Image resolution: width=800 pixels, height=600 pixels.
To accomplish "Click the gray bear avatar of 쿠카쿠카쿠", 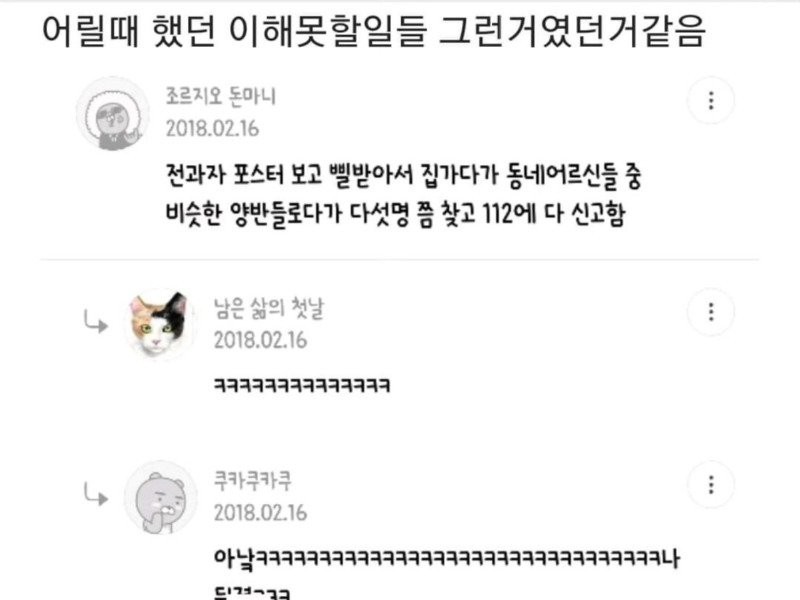I will point(161,498).
